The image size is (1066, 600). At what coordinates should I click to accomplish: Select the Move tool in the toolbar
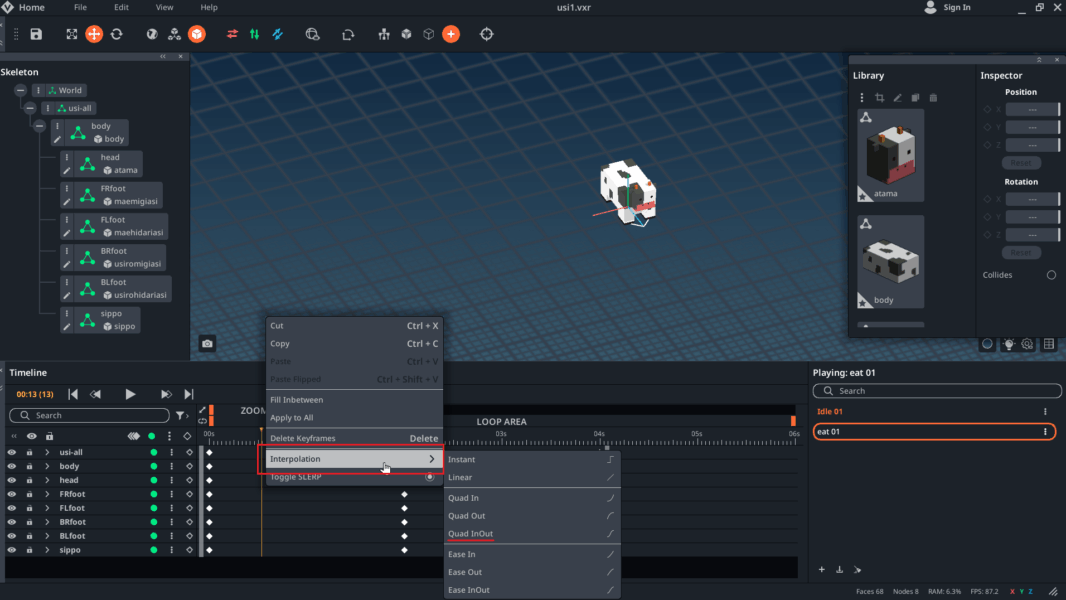(x=94, y=34)
